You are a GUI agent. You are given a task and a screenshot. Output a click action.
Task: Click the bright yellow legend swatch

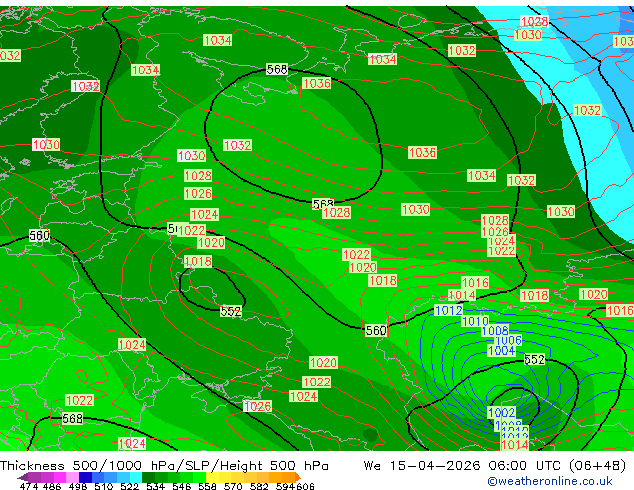click(212, 477)
